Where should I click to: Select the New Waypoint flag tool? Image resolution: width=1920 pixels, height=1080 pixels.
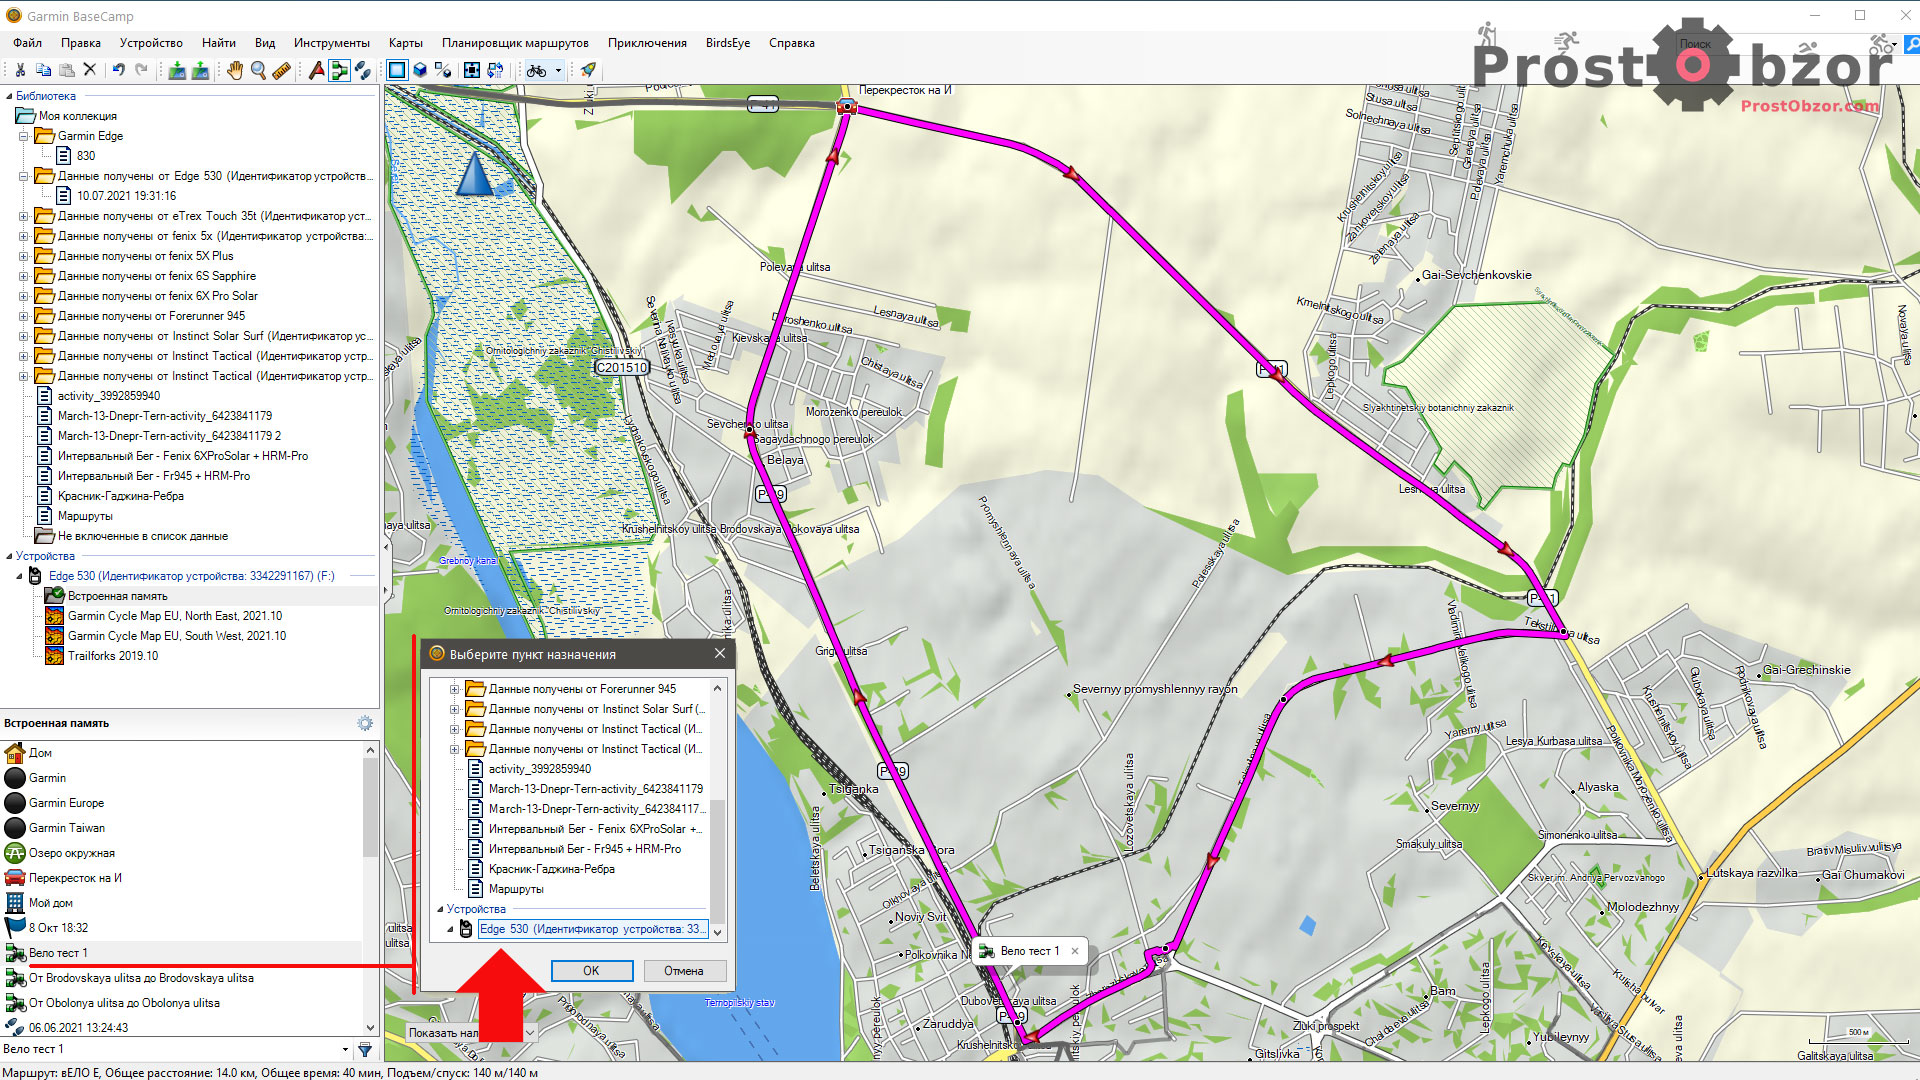pyautogui.click(x=316, y=70)
